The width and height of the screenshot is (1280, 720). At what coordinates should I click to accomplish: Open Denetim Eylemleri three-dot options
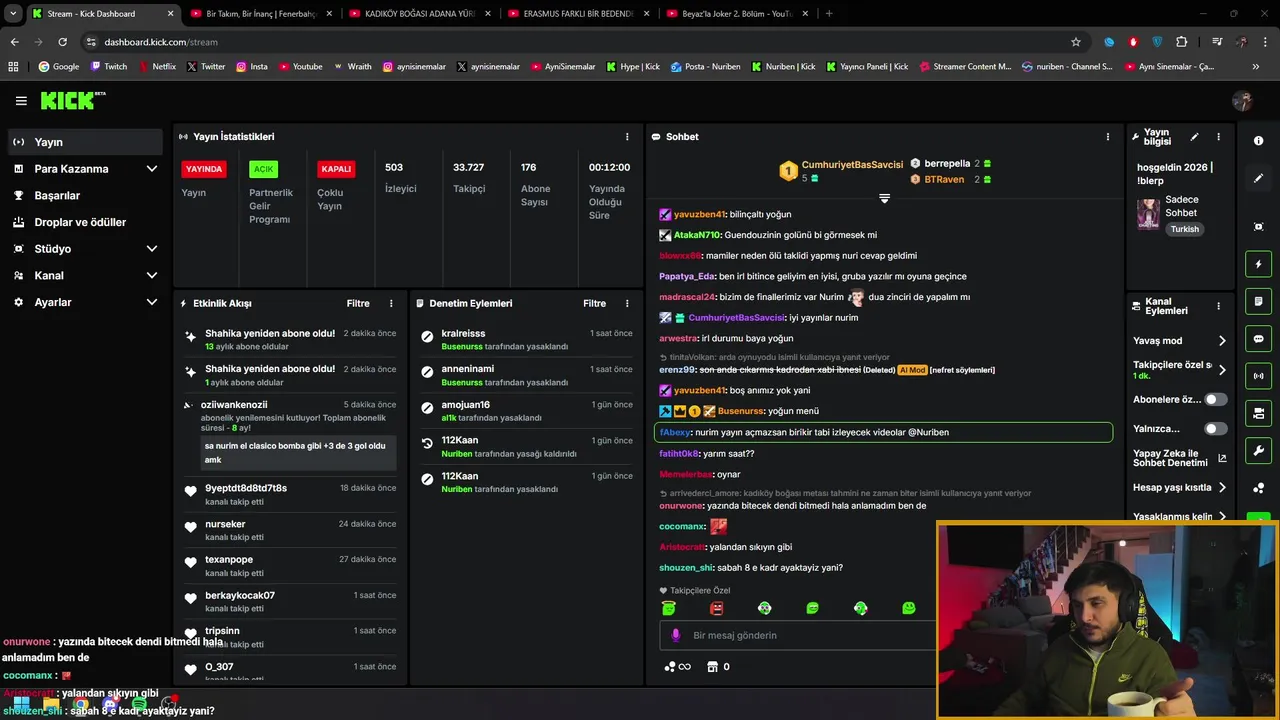627,304
